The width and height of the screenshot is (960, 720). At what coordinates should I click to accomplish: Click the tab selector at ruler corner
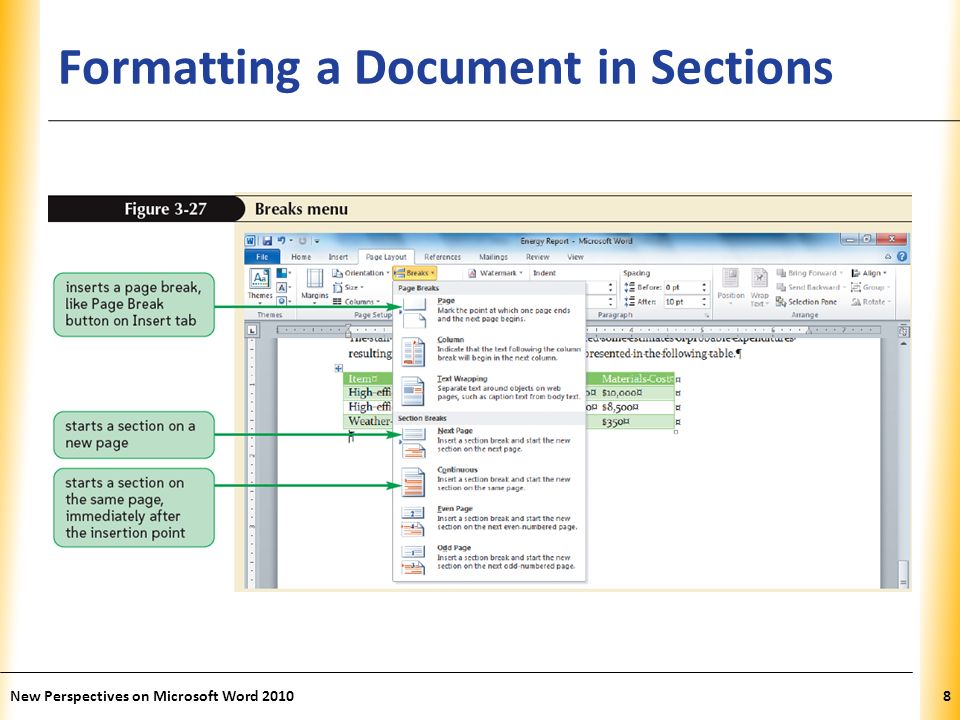pyautogui.click(x=252, y=331)
